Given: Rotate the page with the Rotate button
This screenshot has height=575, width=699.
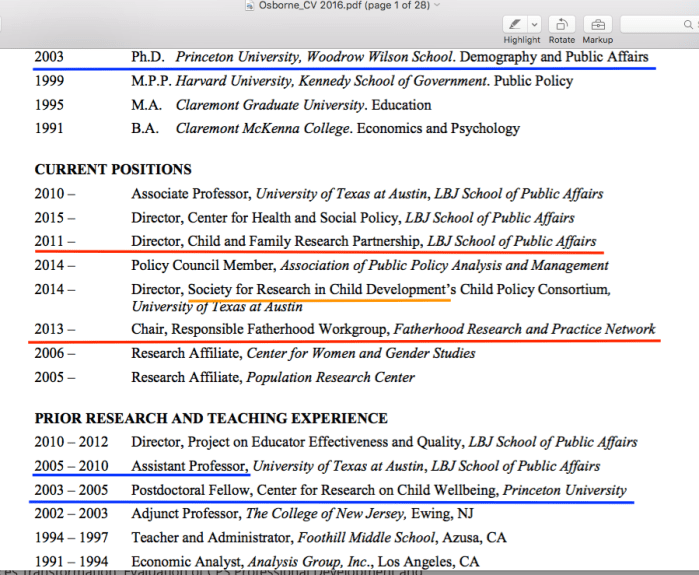Looking at the screenshot, I should click(x=561, y=24).
